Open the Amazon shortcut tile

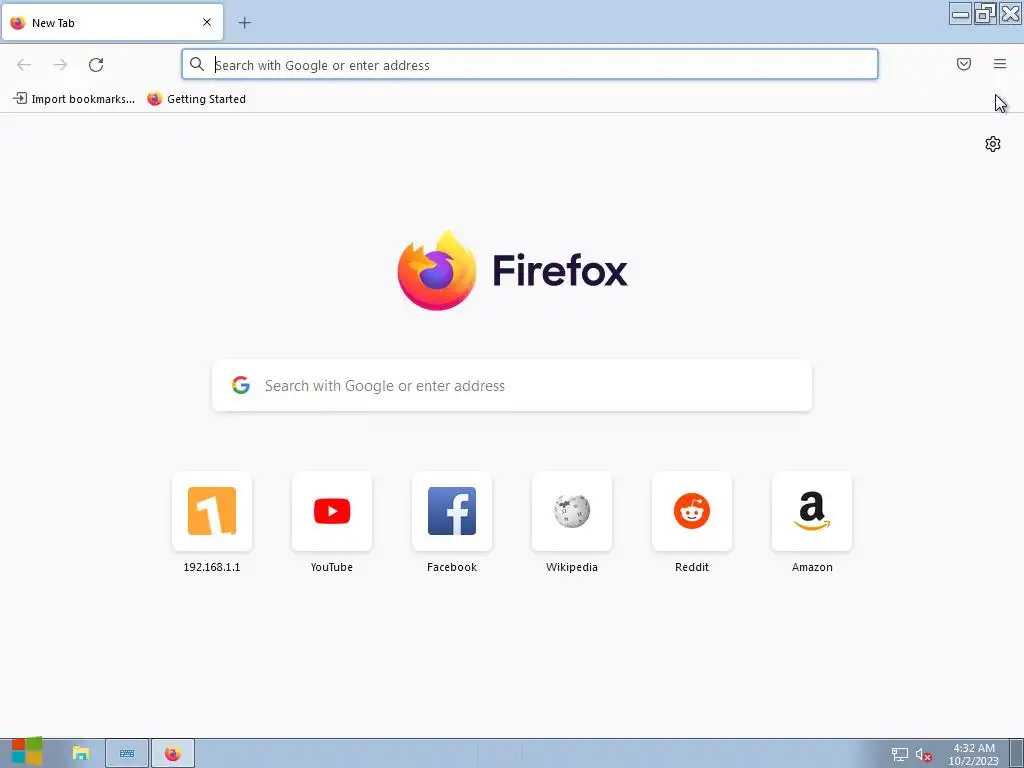click(812, 511)
